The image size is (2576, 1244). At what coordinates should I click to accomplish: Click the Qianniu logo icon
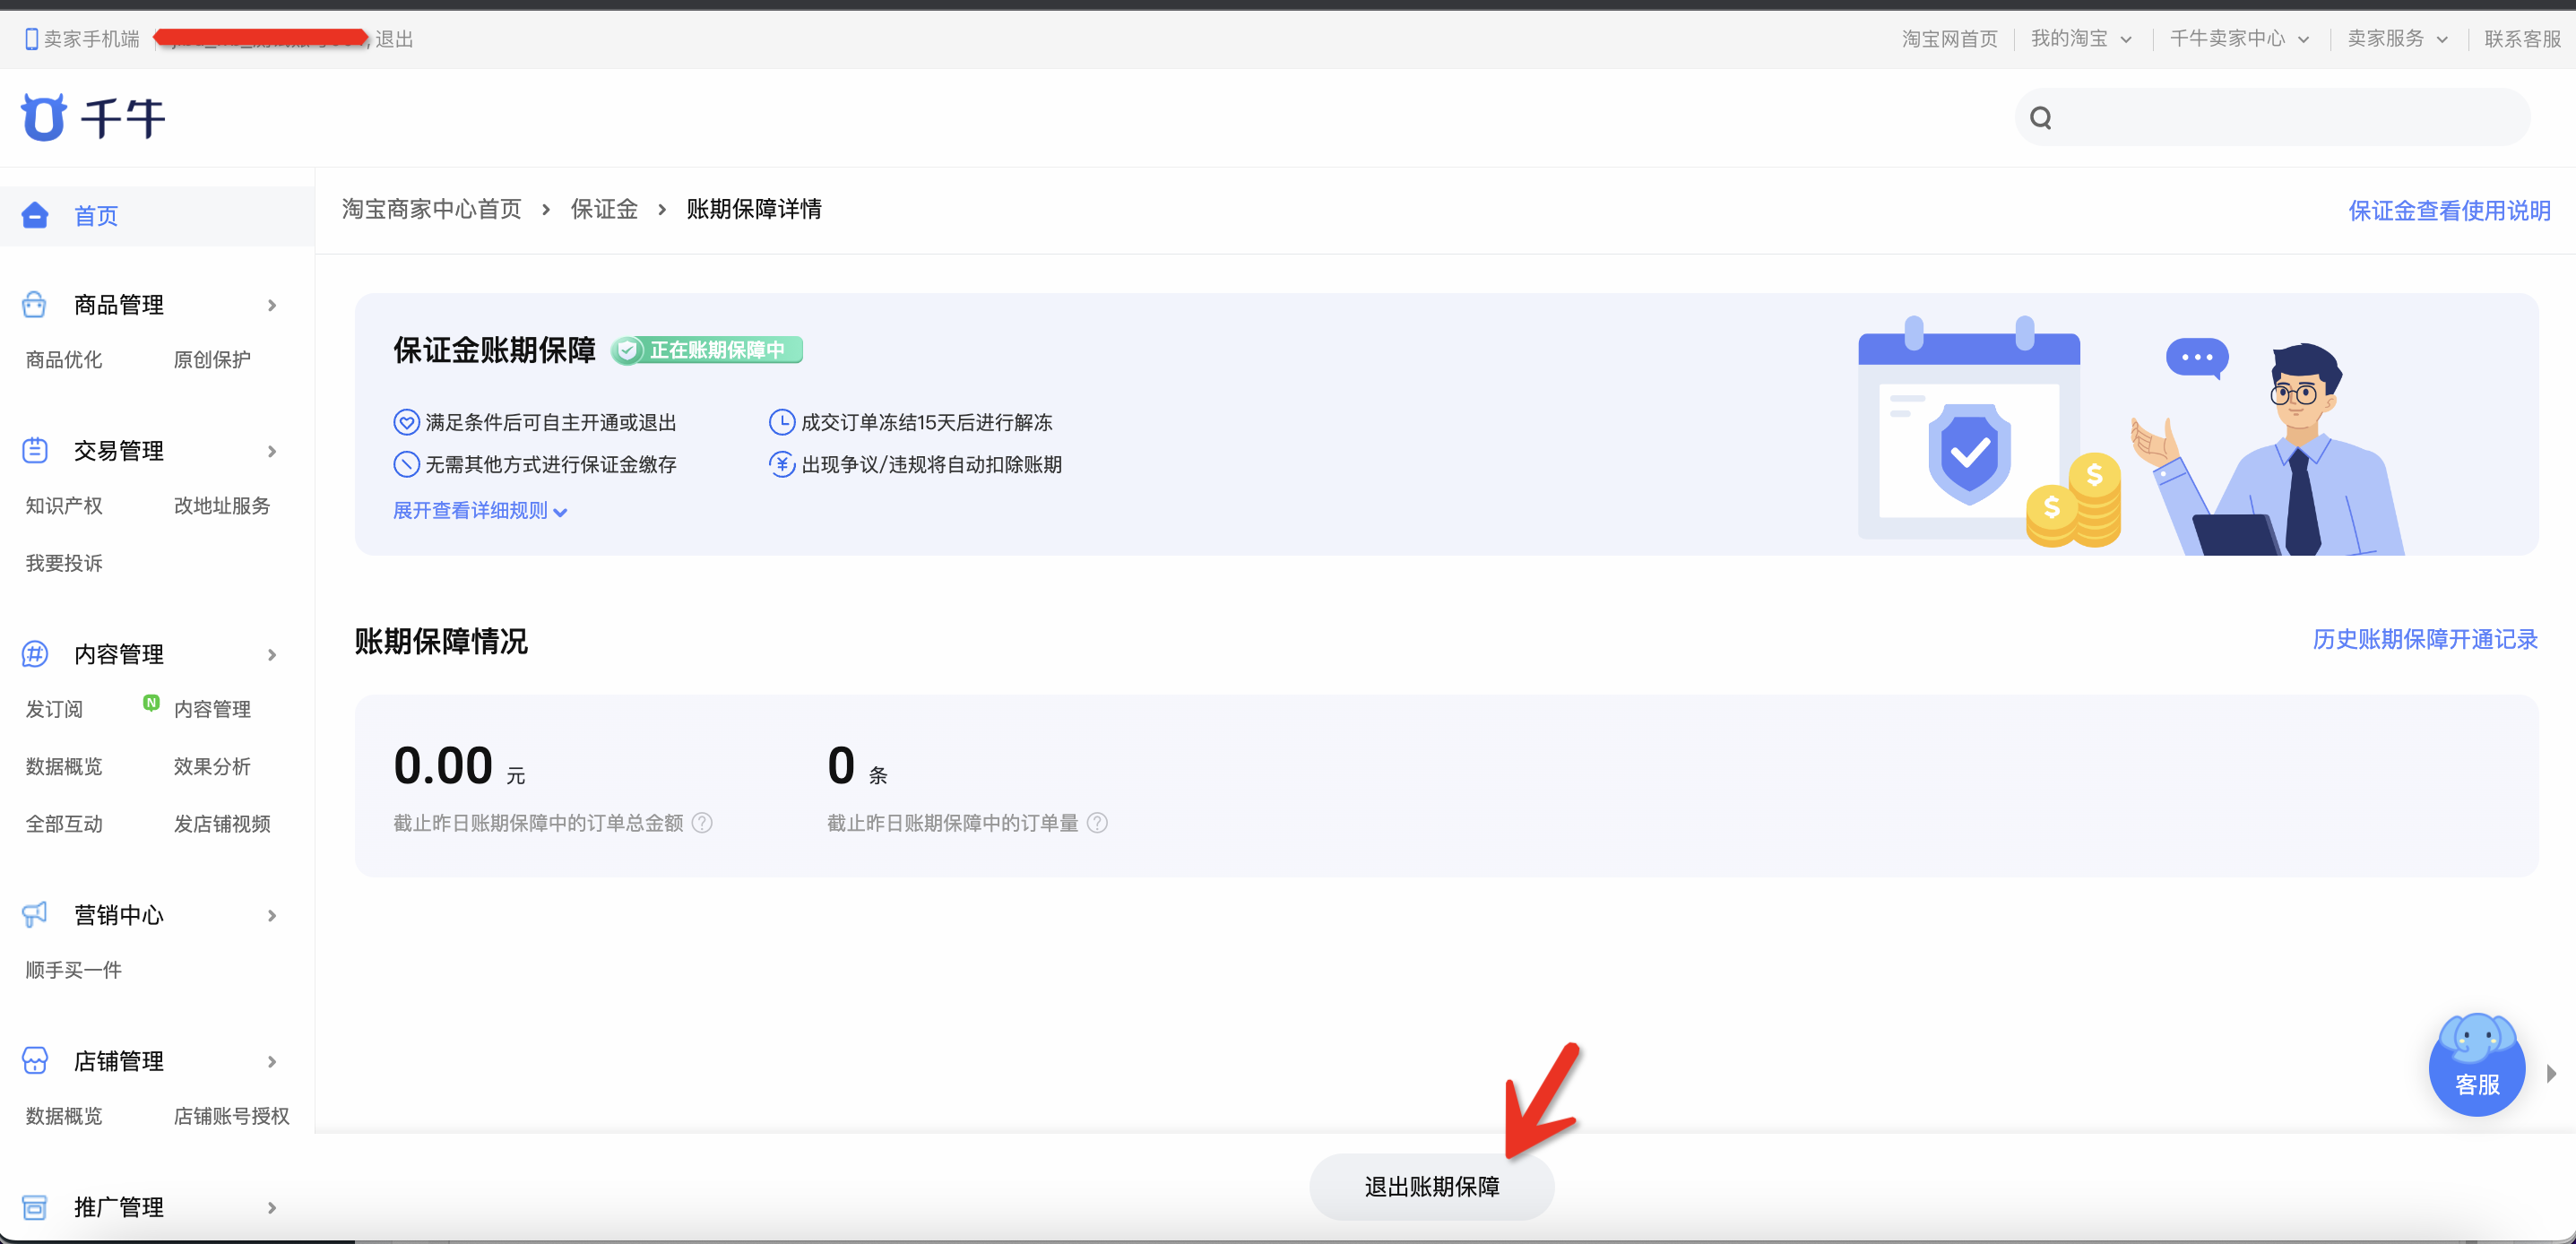44,118
